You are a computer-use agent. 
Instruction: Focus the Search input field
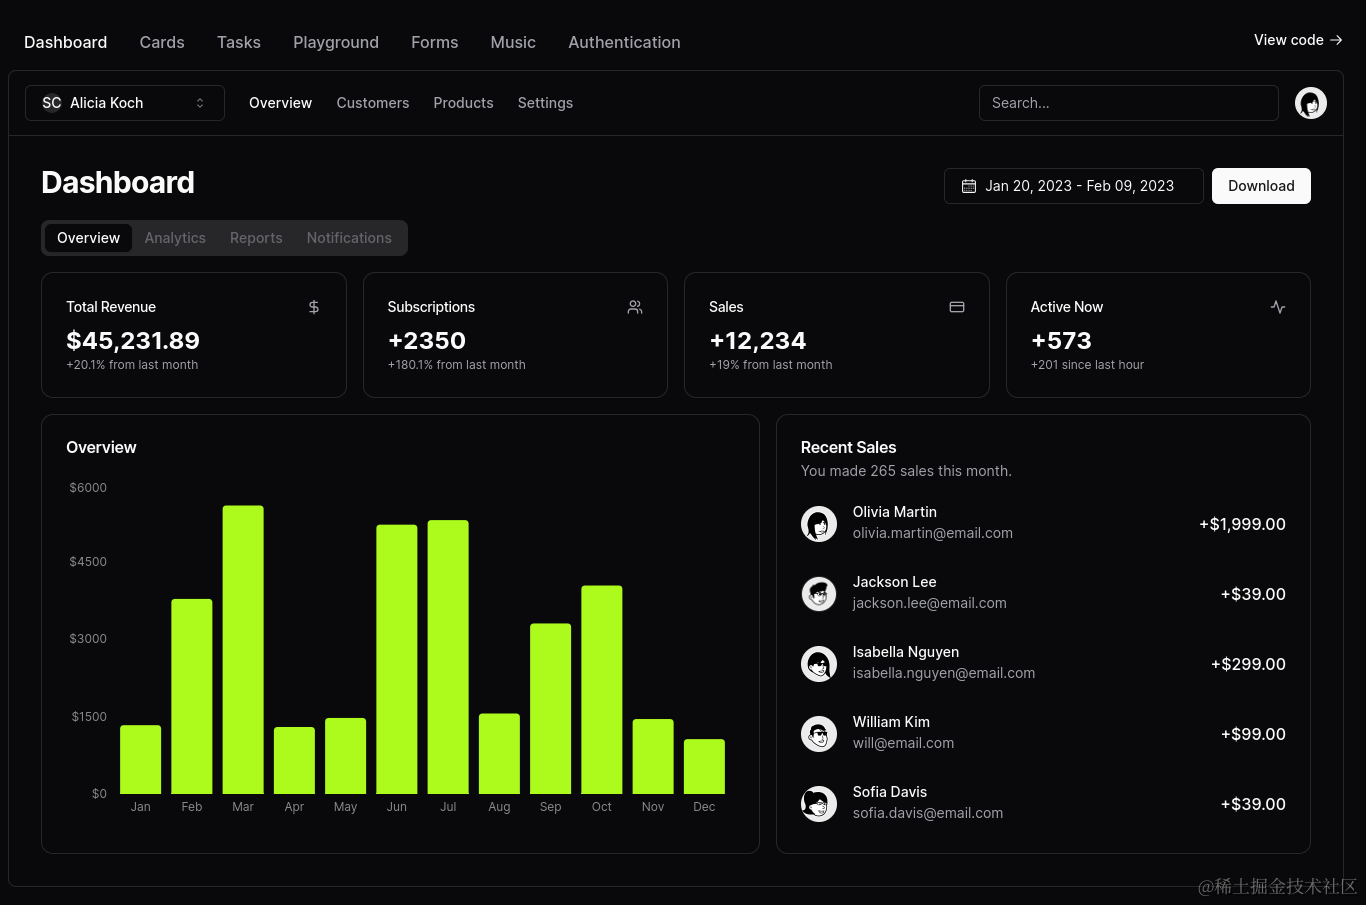1129,103
